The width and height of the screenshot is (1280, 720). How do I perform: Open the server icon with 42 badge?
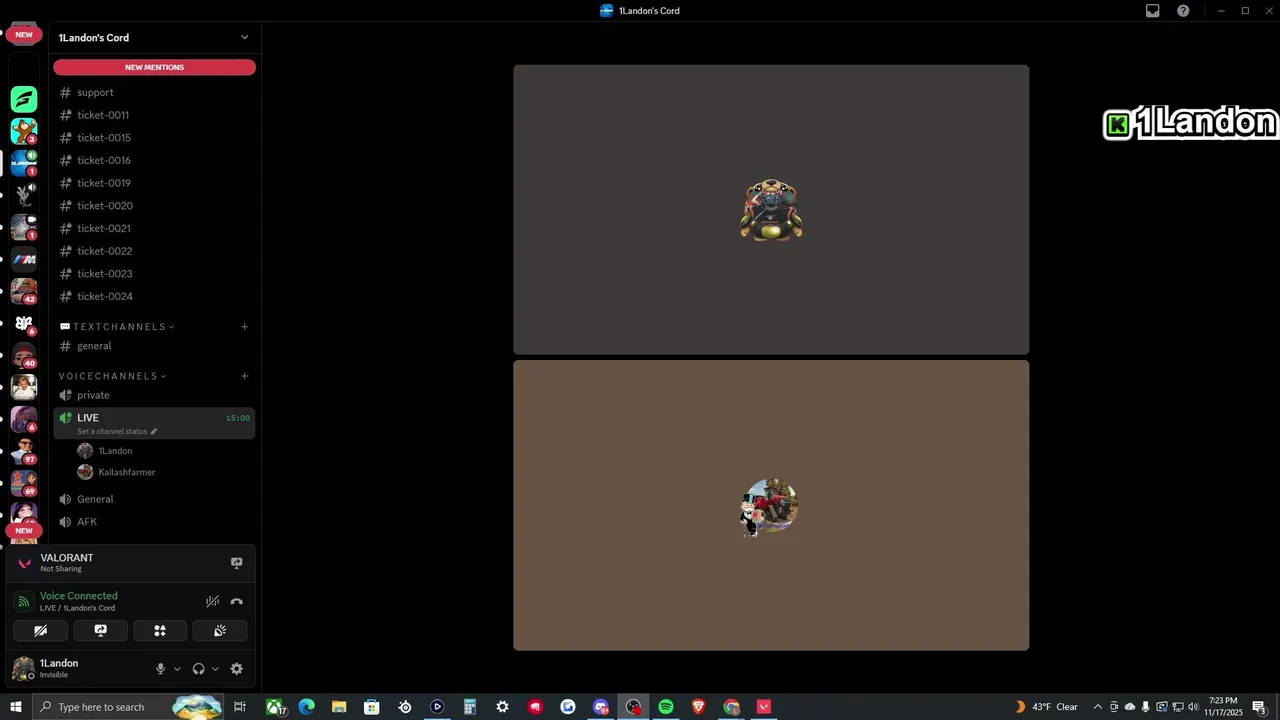pyautogui.click(x=24, y=291)
